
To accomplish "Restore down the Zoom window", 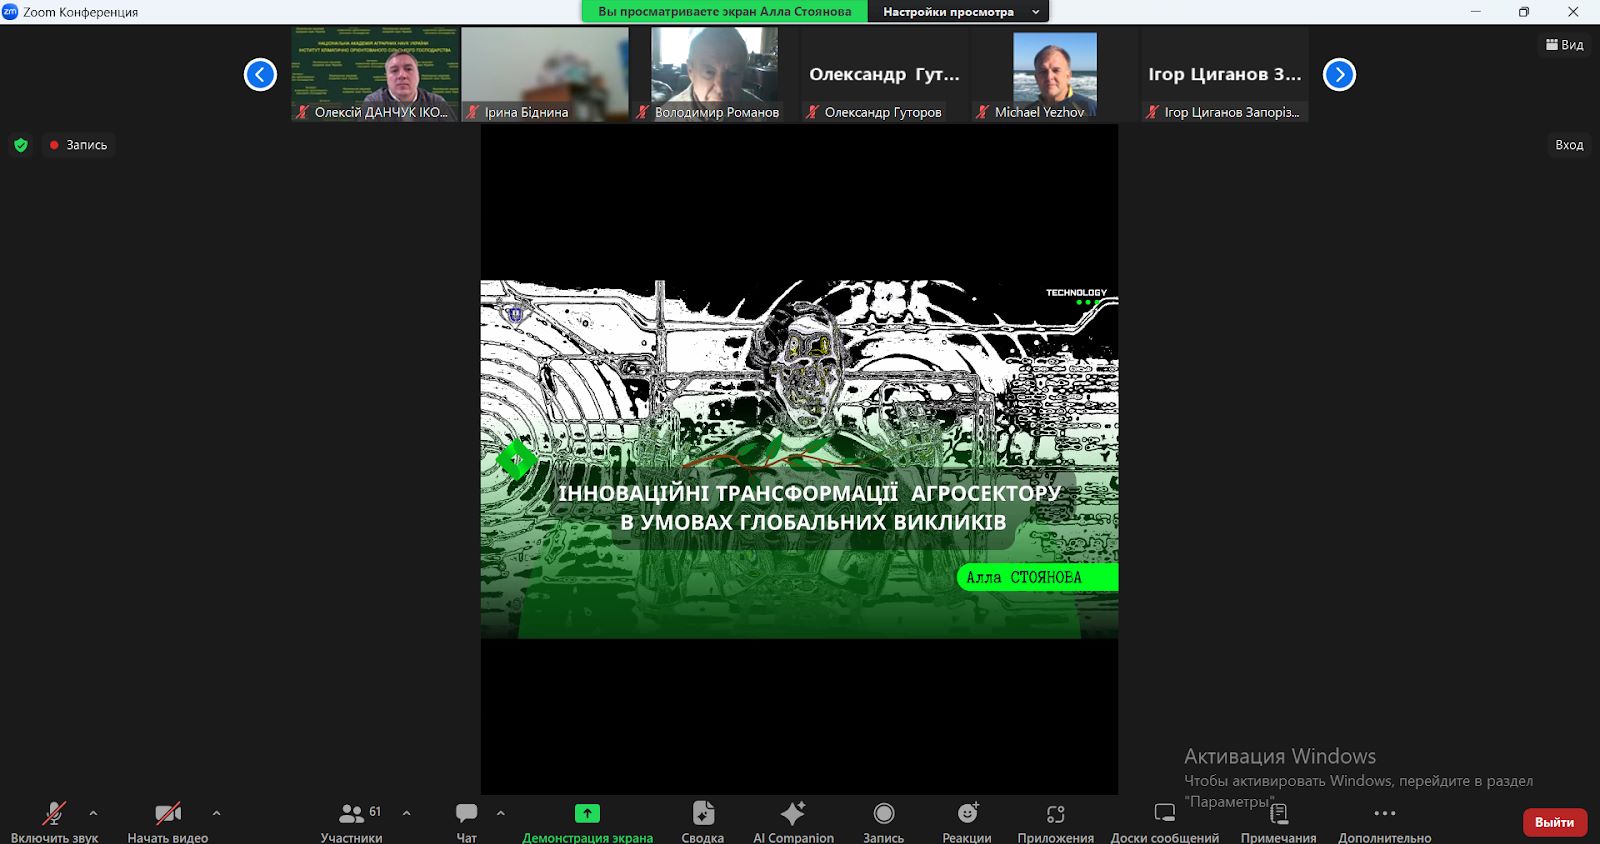I will pos(1524,12).
